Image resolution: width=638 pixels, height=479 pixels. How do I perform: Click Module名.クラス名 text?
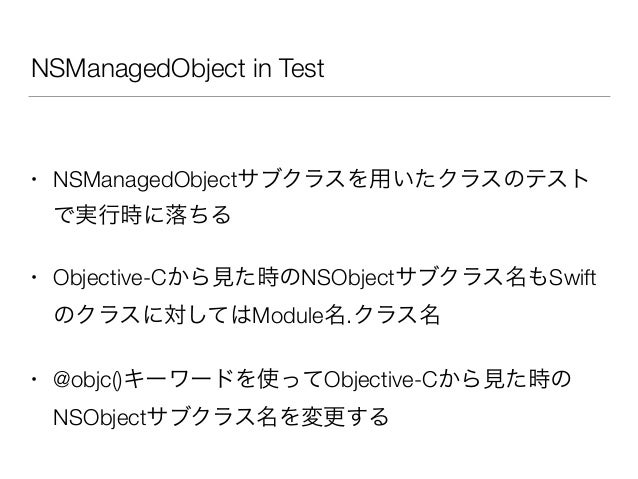346,315
